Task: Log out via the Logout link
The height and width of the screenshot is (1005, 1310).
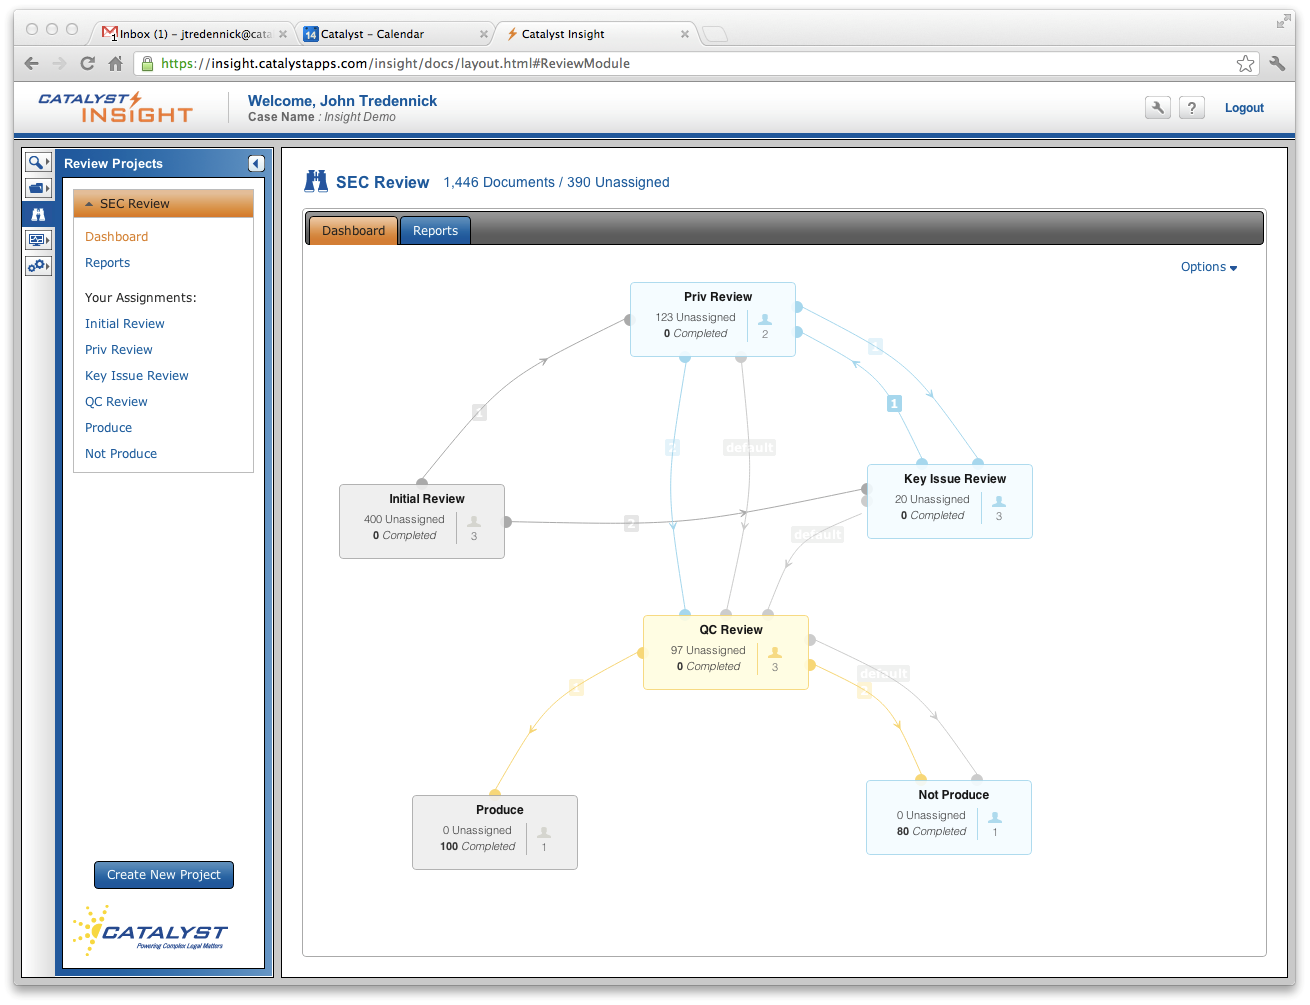Action: tap(1244, 108)
